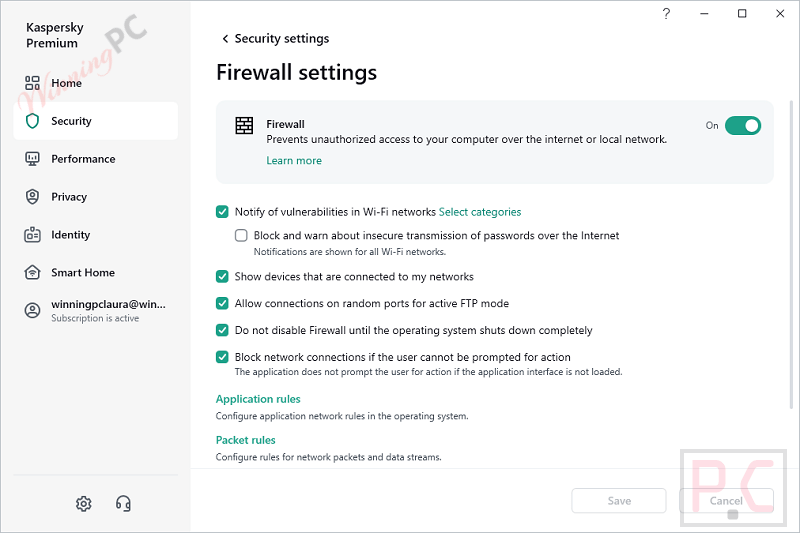
Task: Open Application rules link
Action: click(258, 399)
